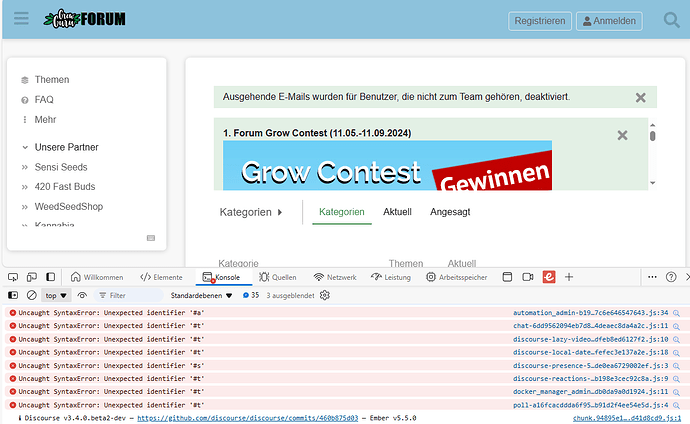690x424 pixels.
Task: Open the forum hamburger menu
Action: click(x=21, y=18)
